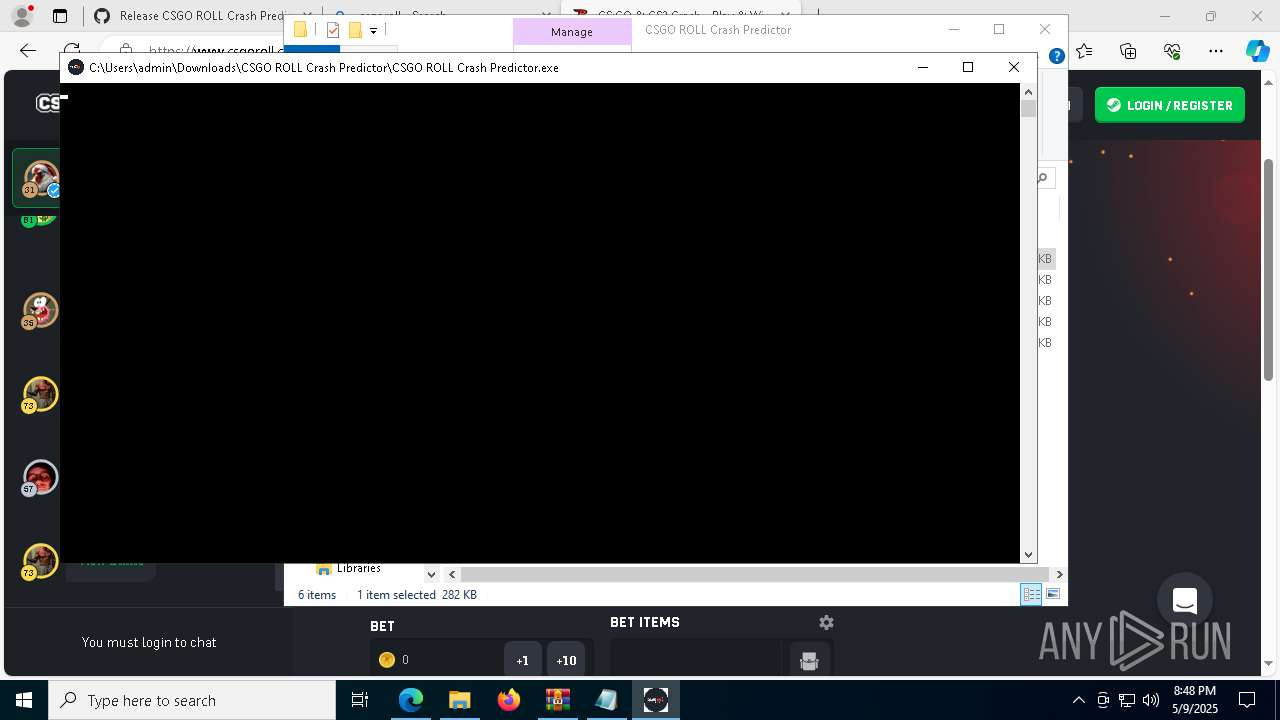Click LOGIN / REGISTER button
1280x720 pixels.
[x=1170, y=105]
